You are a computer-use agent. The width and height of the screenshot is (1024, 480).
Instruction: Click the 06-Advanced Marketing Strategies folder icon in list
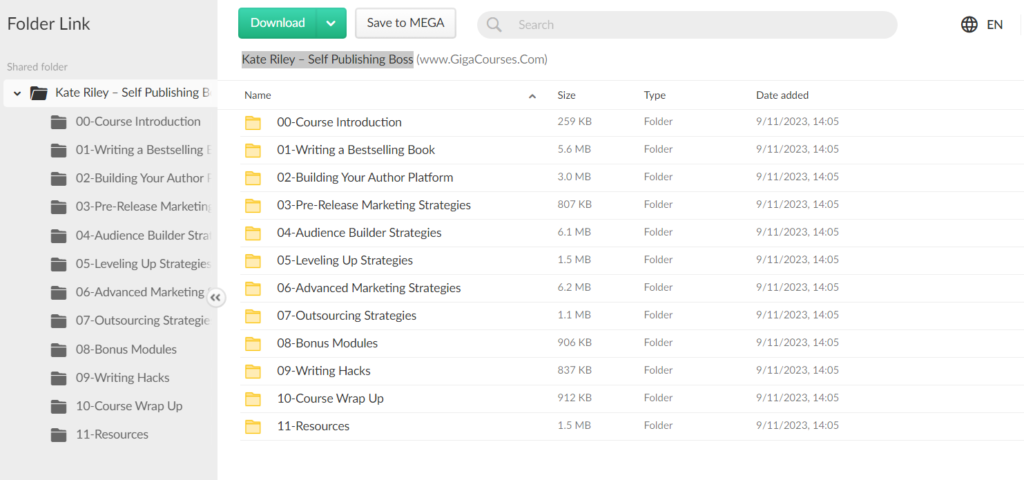click(253, 288)
